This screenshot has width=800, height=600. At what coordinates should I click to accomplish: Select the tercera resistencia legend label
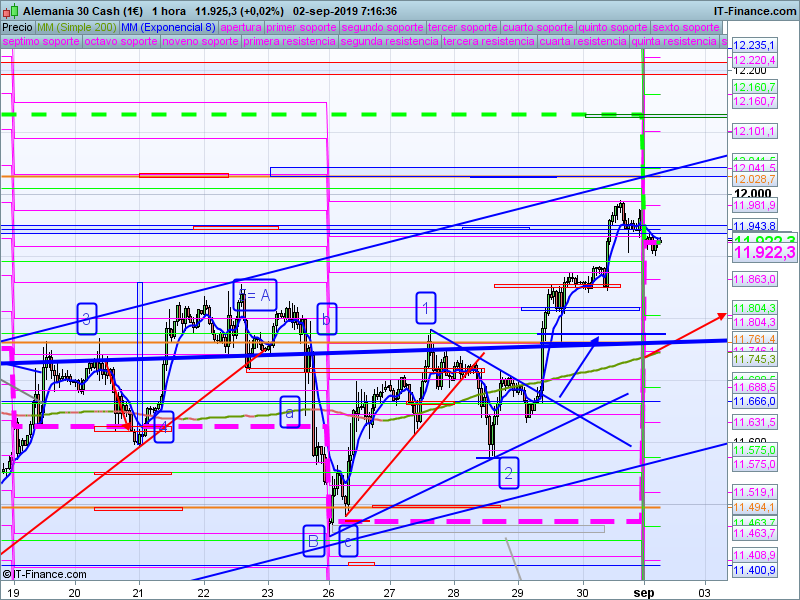489,41
